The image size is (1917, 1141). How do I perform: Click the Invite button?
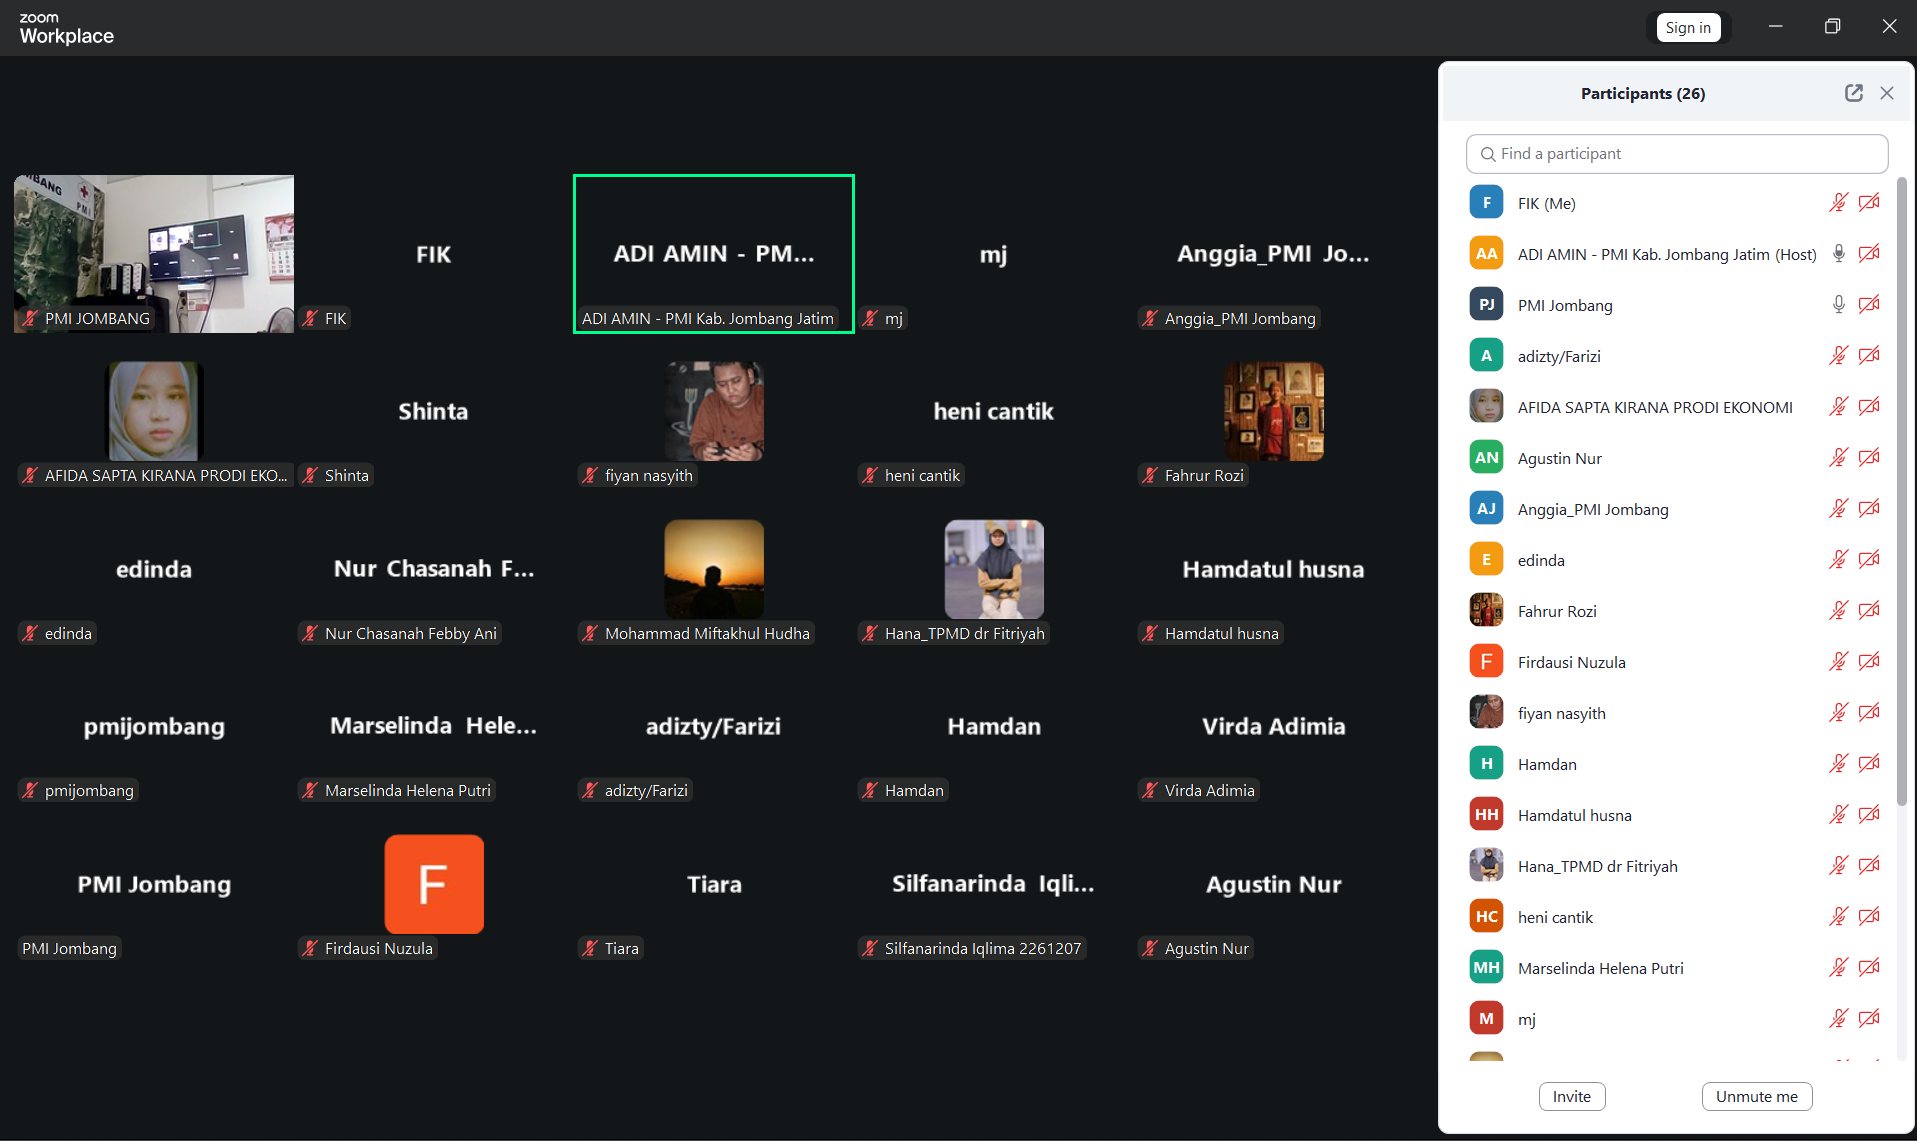pyautogui.click(x=1571, y=1096)
